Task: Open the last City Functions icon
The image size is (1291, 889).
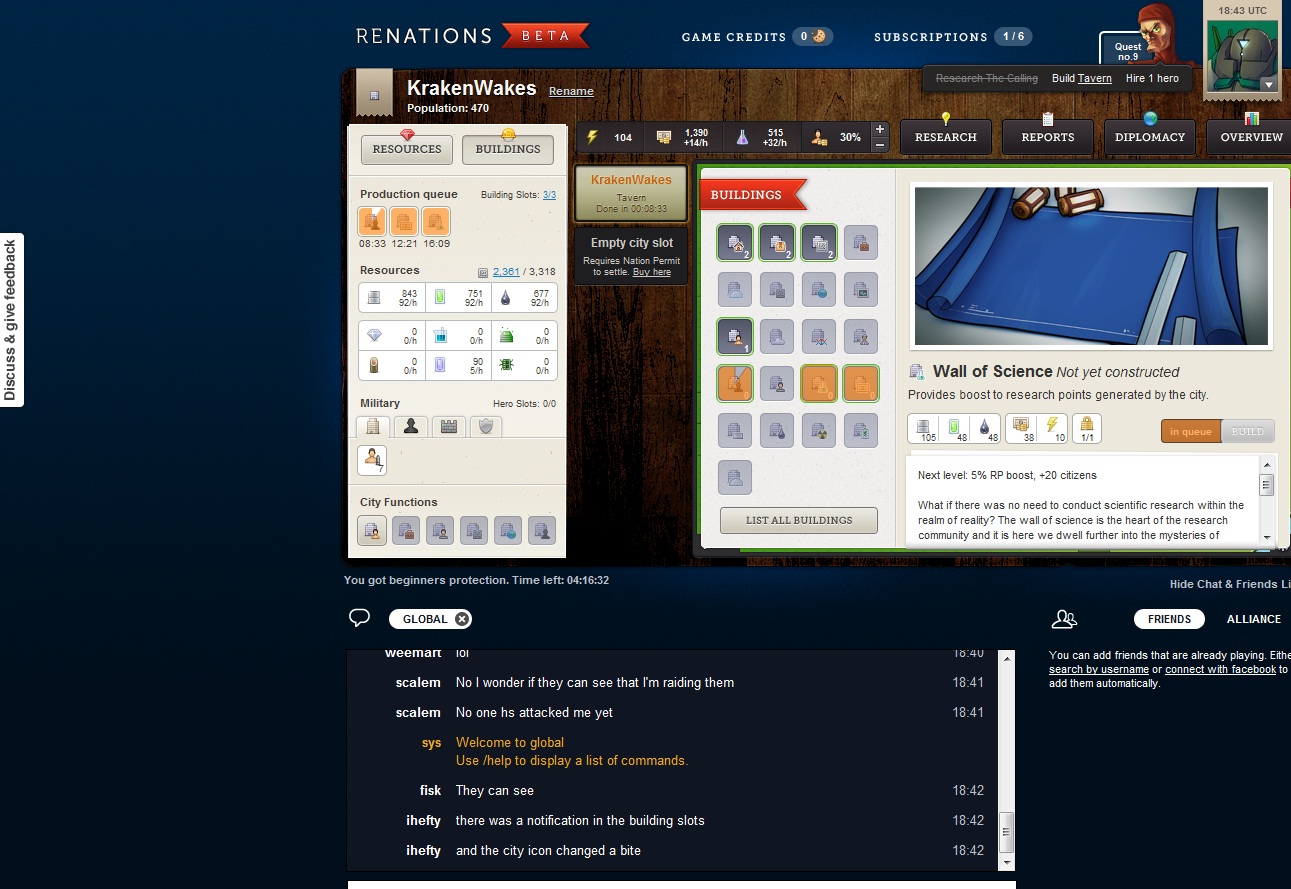Action: click(x=542, y=530)
